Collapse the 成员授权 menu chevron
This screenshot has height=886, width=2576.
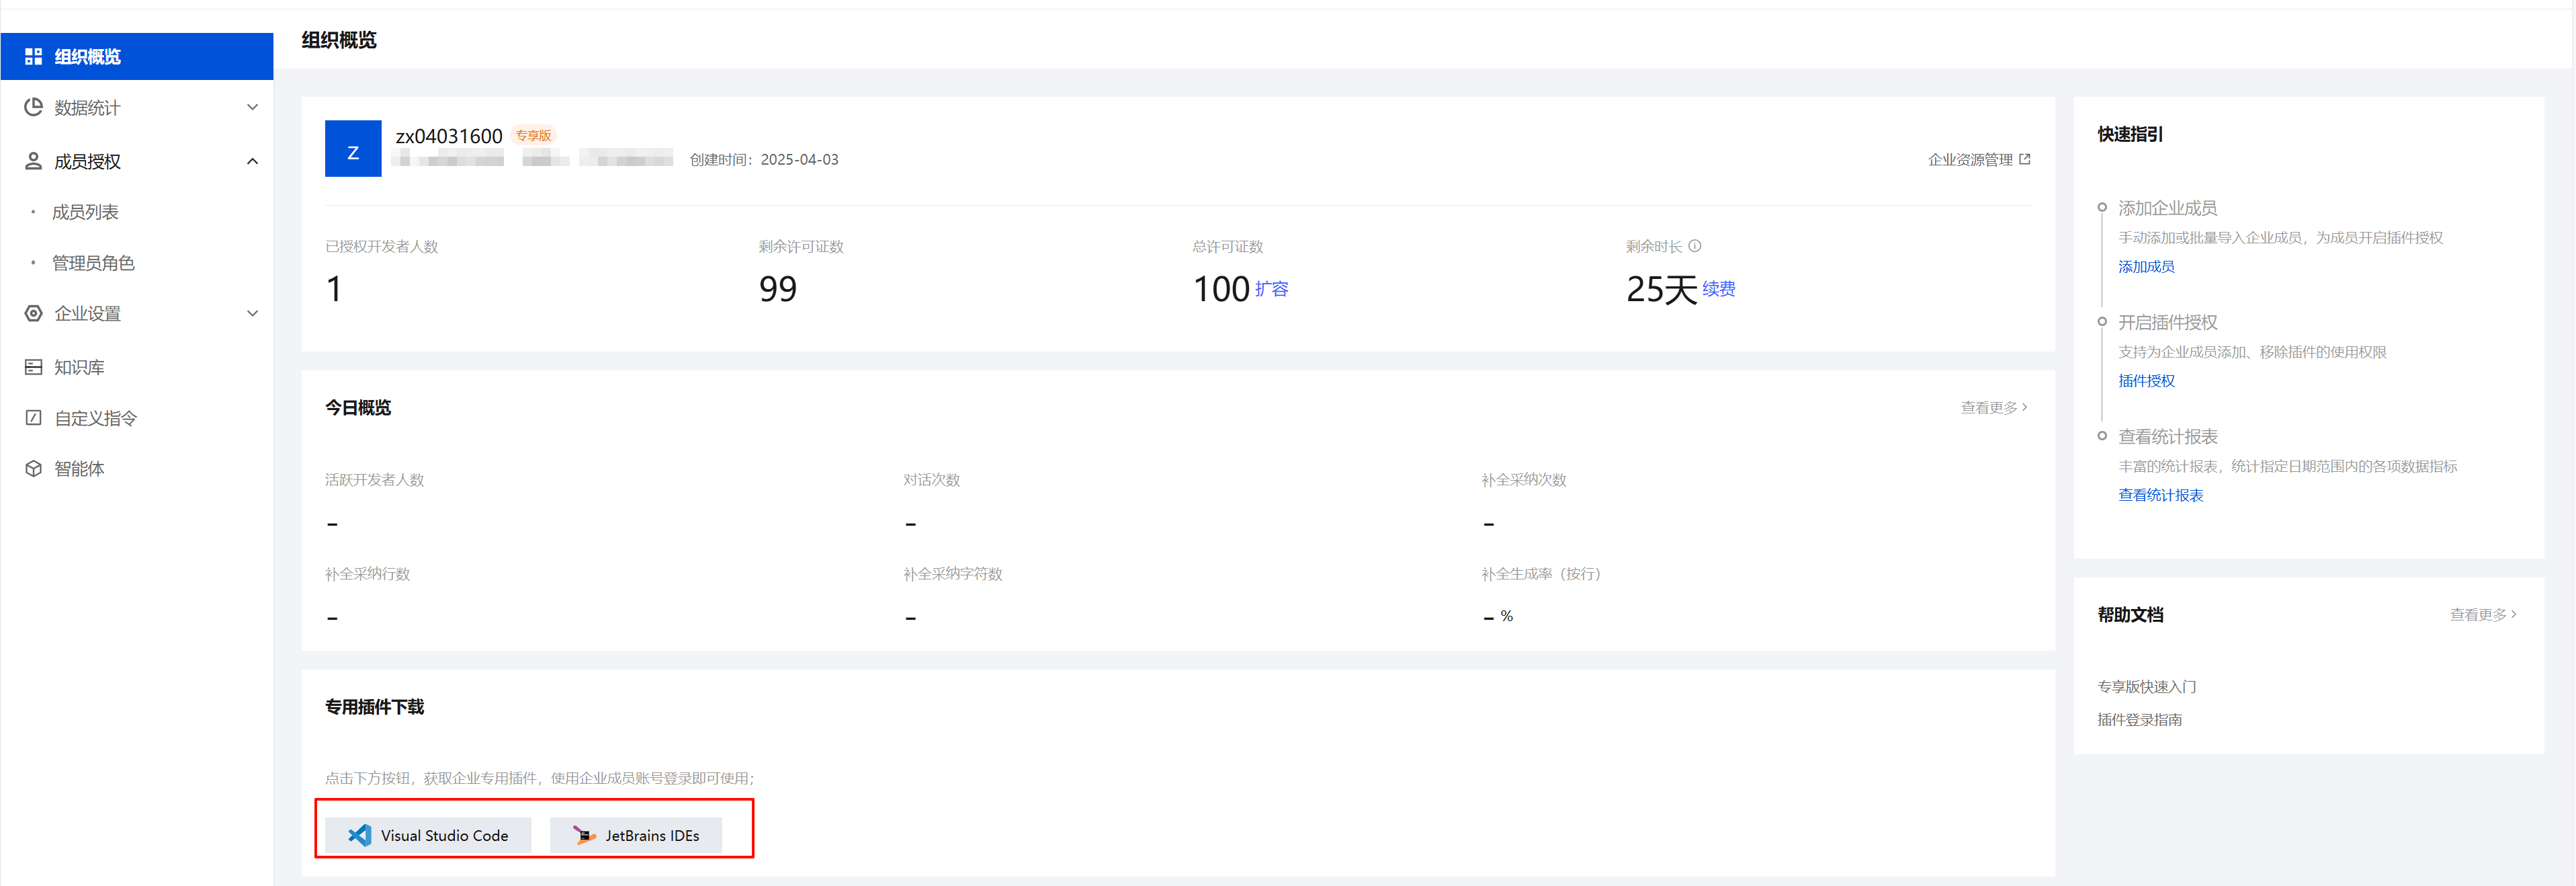point(252,161)
